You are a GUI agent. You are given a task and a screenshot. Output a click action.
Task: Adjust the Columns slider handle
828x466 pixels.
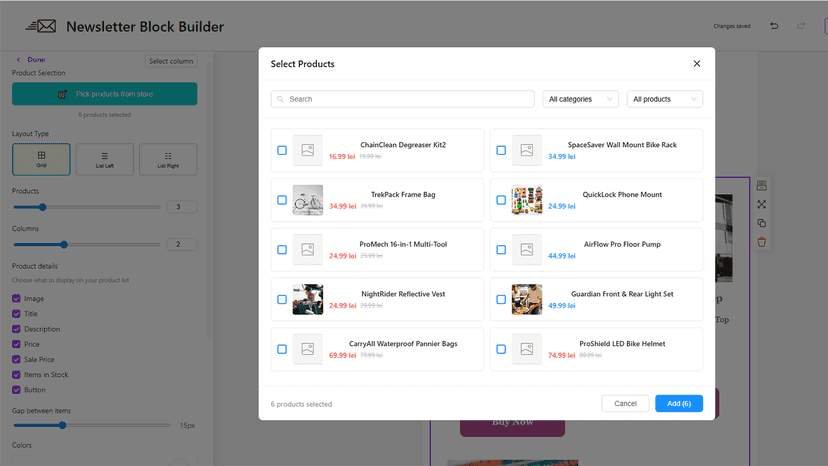(64, 245)
